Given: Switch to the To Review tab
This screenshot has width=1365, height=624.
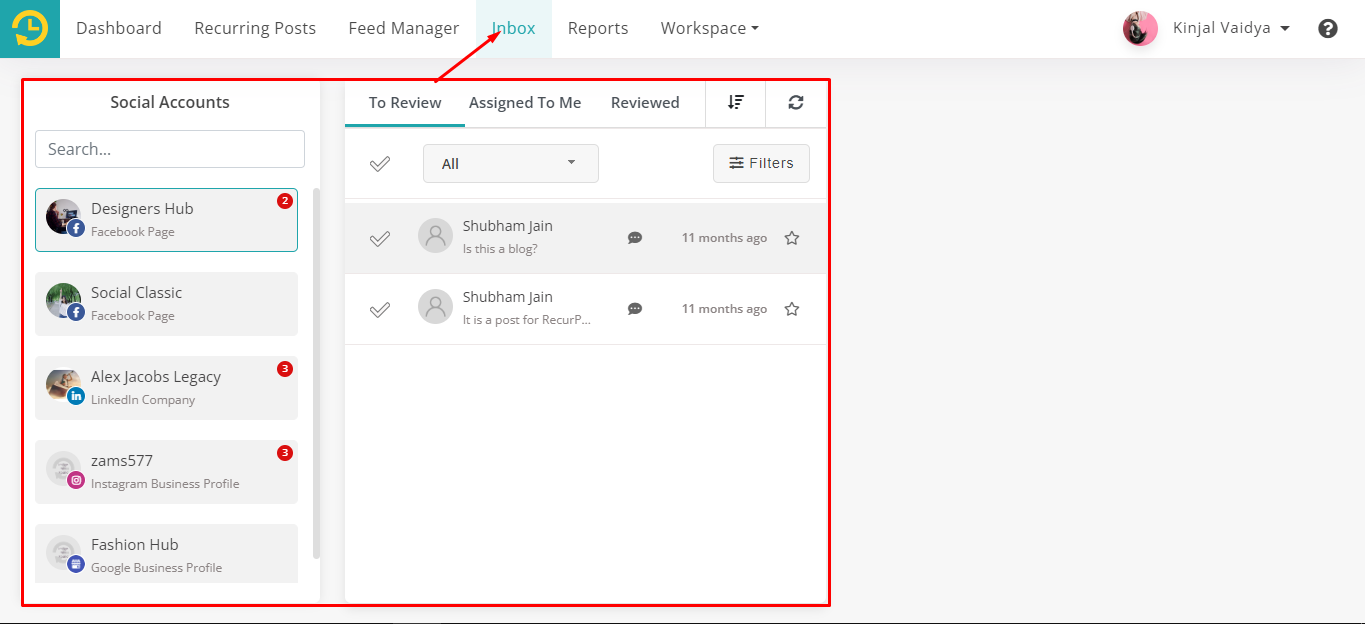Looking at the screenshot, I should coord(405,102).
